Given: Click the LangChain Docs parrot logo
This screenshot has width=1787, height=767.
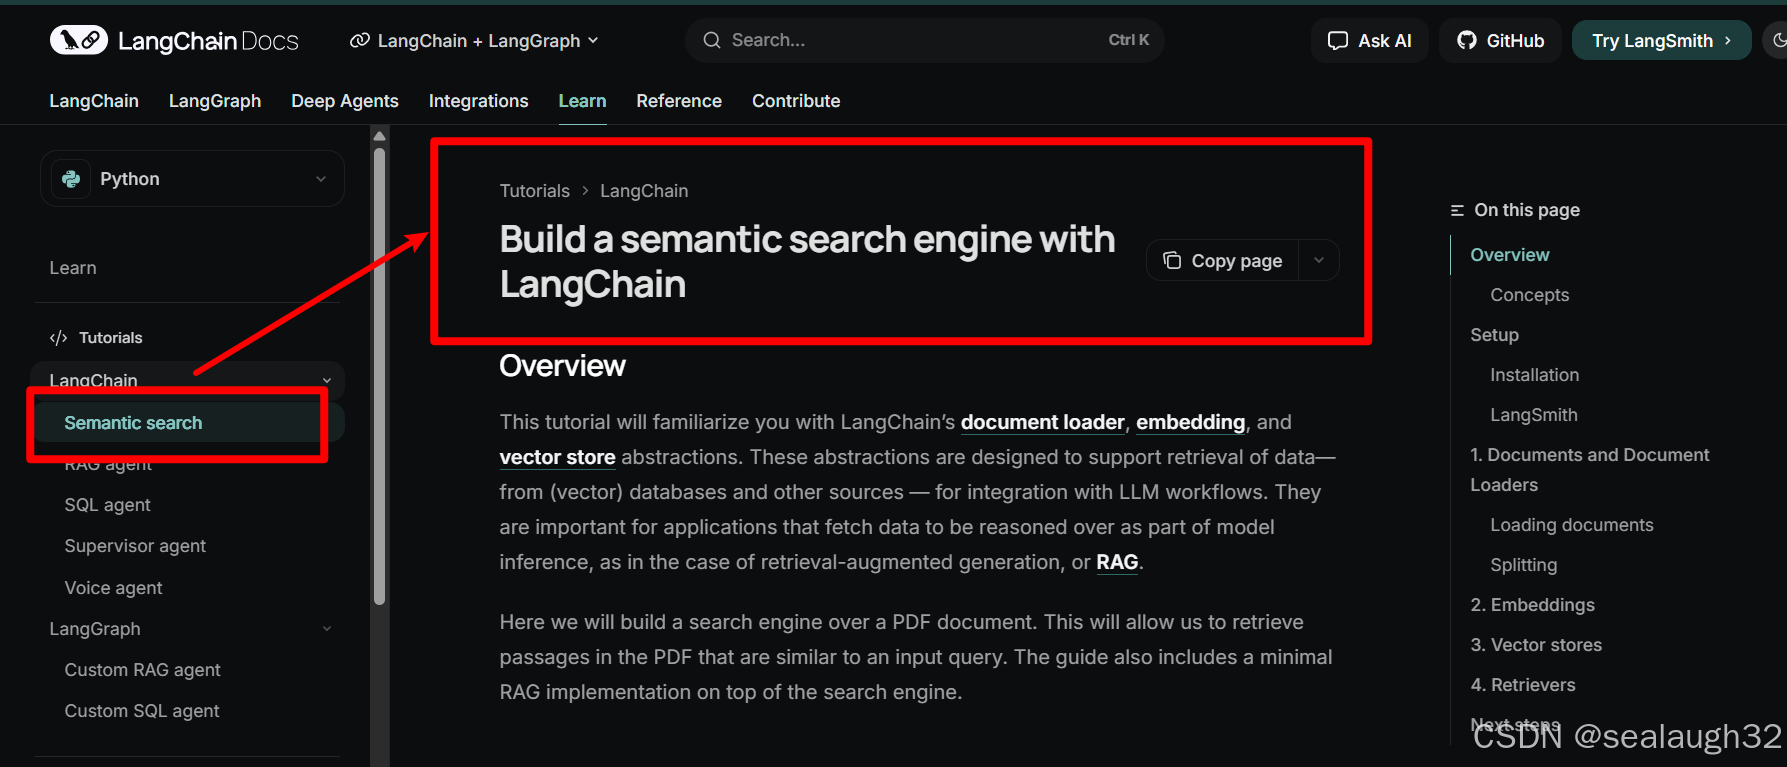Looking at the screenshot, I should (x=79, y=40).
